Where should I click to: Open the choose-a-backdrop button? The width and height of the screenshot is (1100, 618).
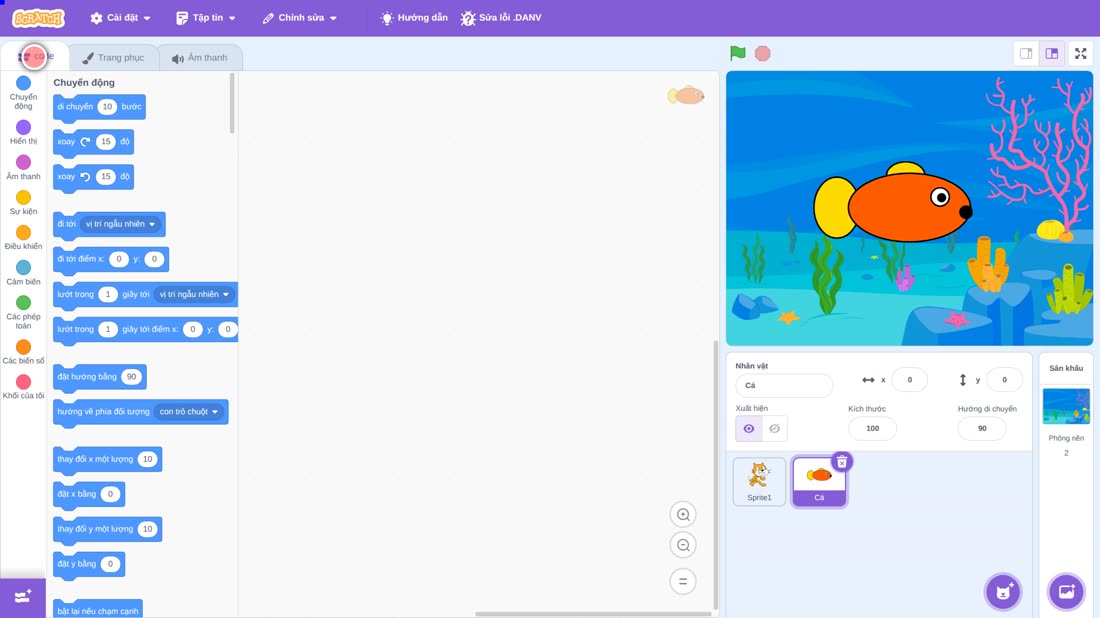(x=1066, y=591)
